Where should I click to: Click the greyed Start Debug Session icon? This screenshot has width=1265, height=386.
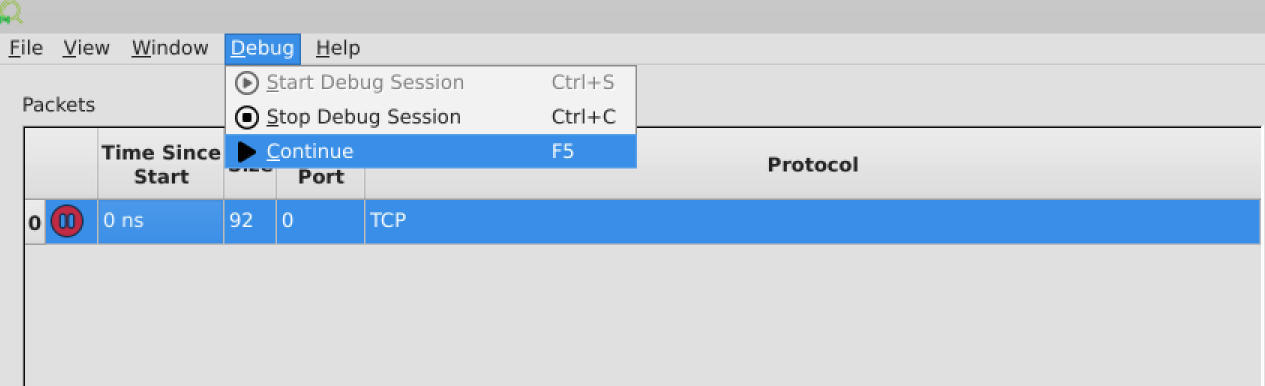247,83
